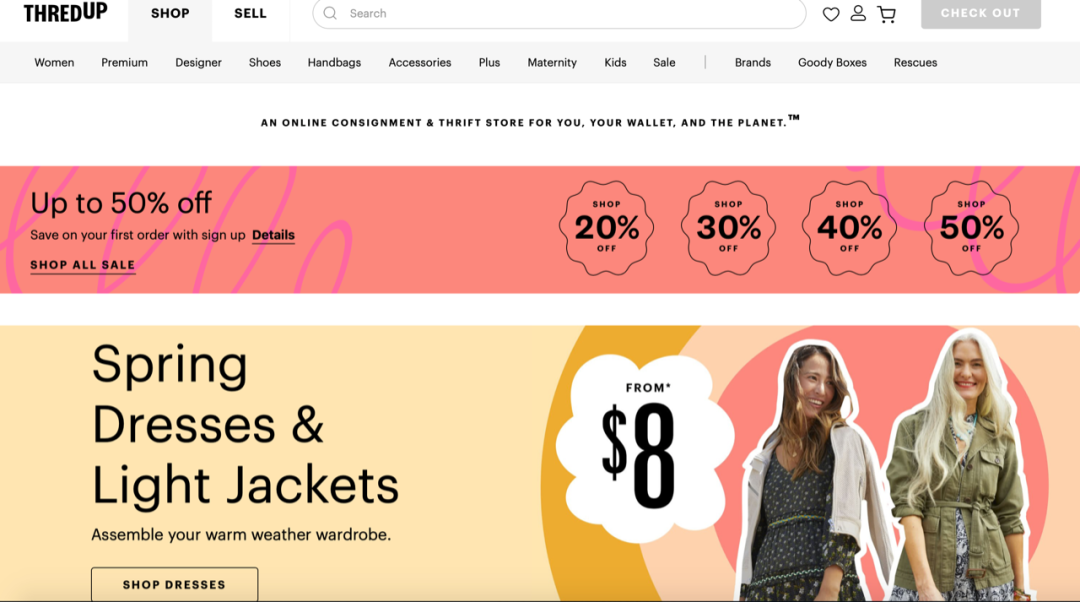The width and height of the screenshot is (1080, 602).
Task: Focus the Search input field
Action: (x=559, y=13)
